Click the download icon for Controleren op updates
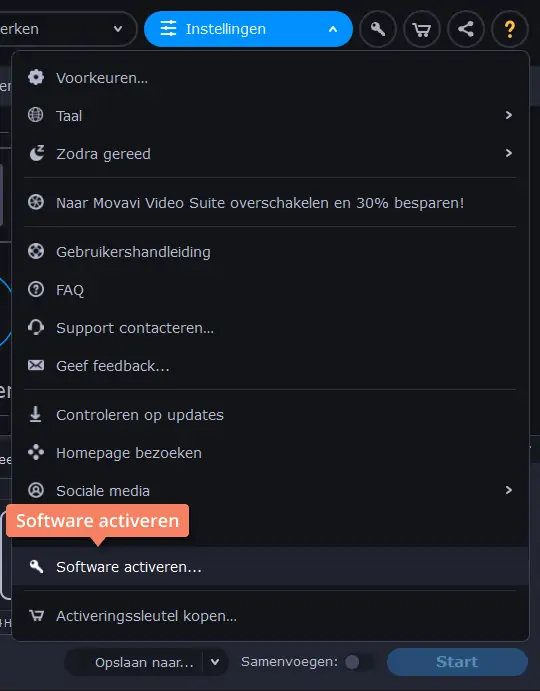The height and width of the screenshot is (691, 540). point(36,414)
